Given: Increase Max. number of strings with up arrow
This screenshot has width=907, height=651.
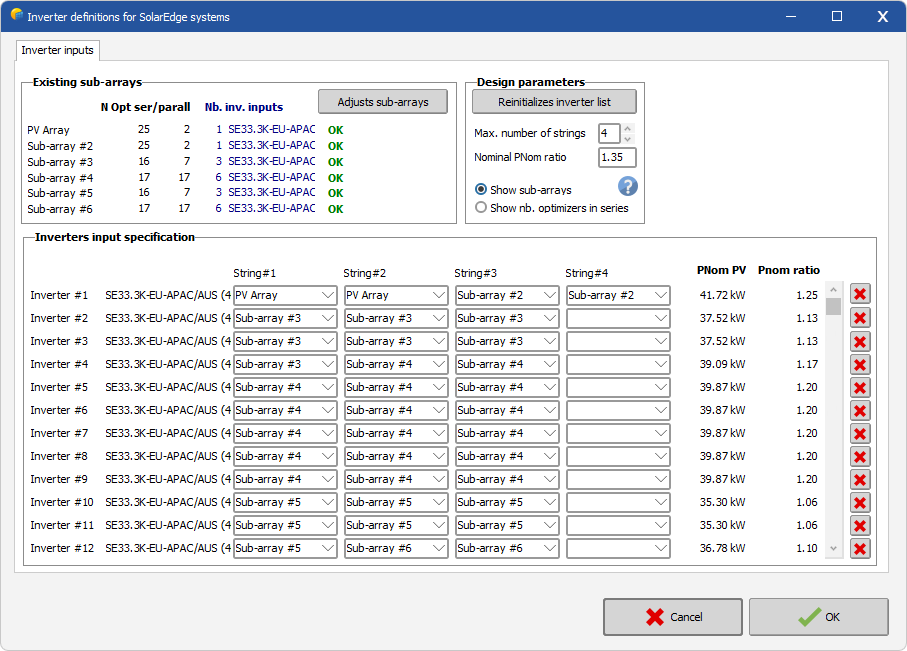Looking at the screenshot, I should [628, 128].
